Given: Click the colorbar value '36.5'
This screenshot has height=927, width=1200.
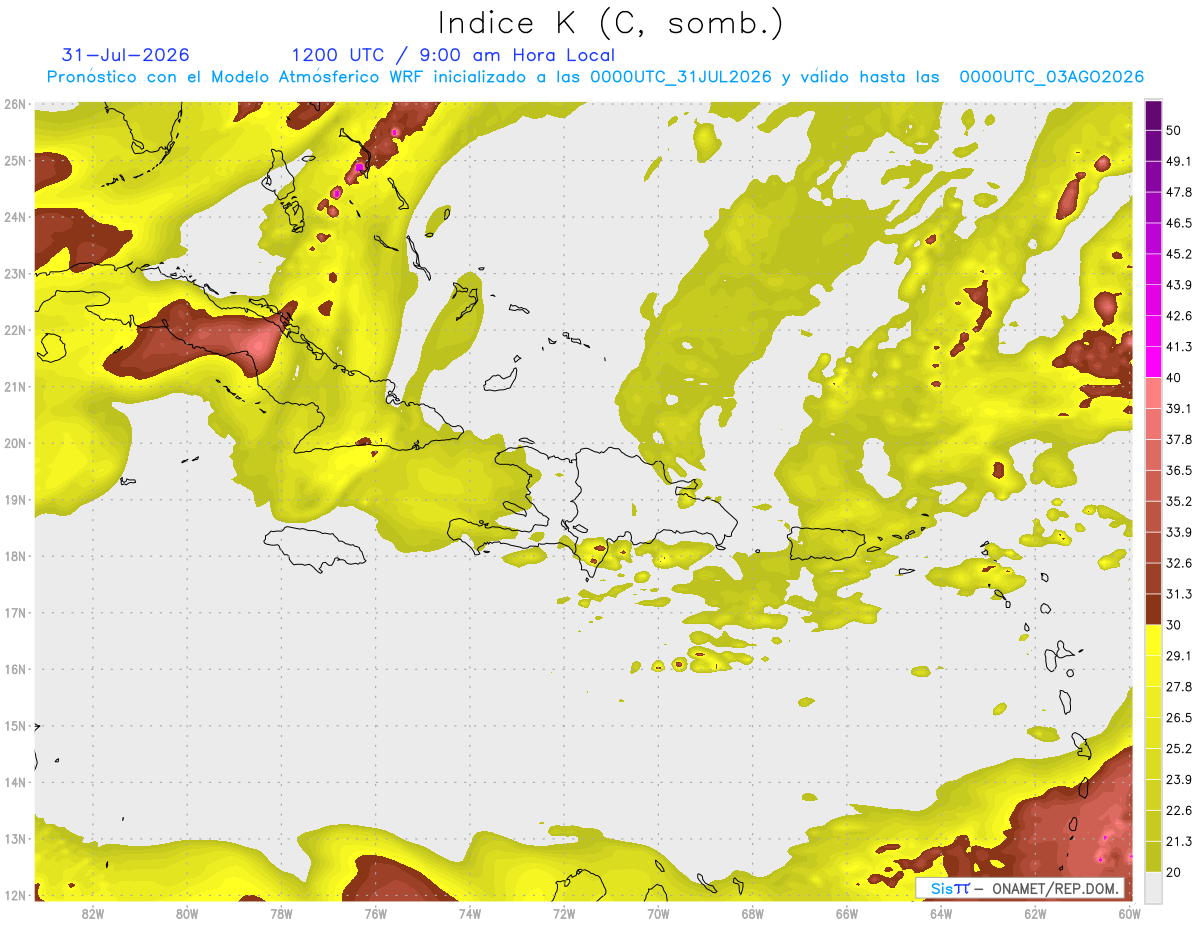Looking at the screenshot, I should [1178, 470].
